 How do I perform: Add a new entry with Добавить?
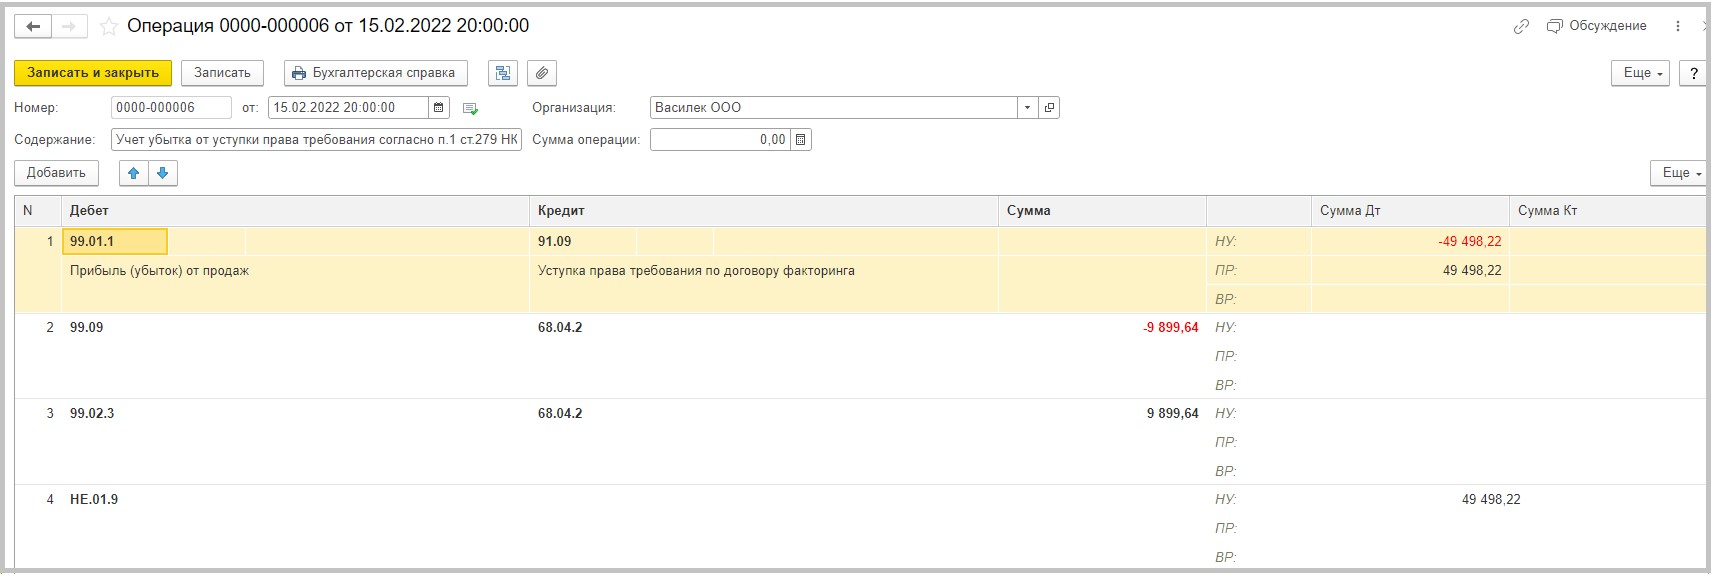[x=56, y=173]
